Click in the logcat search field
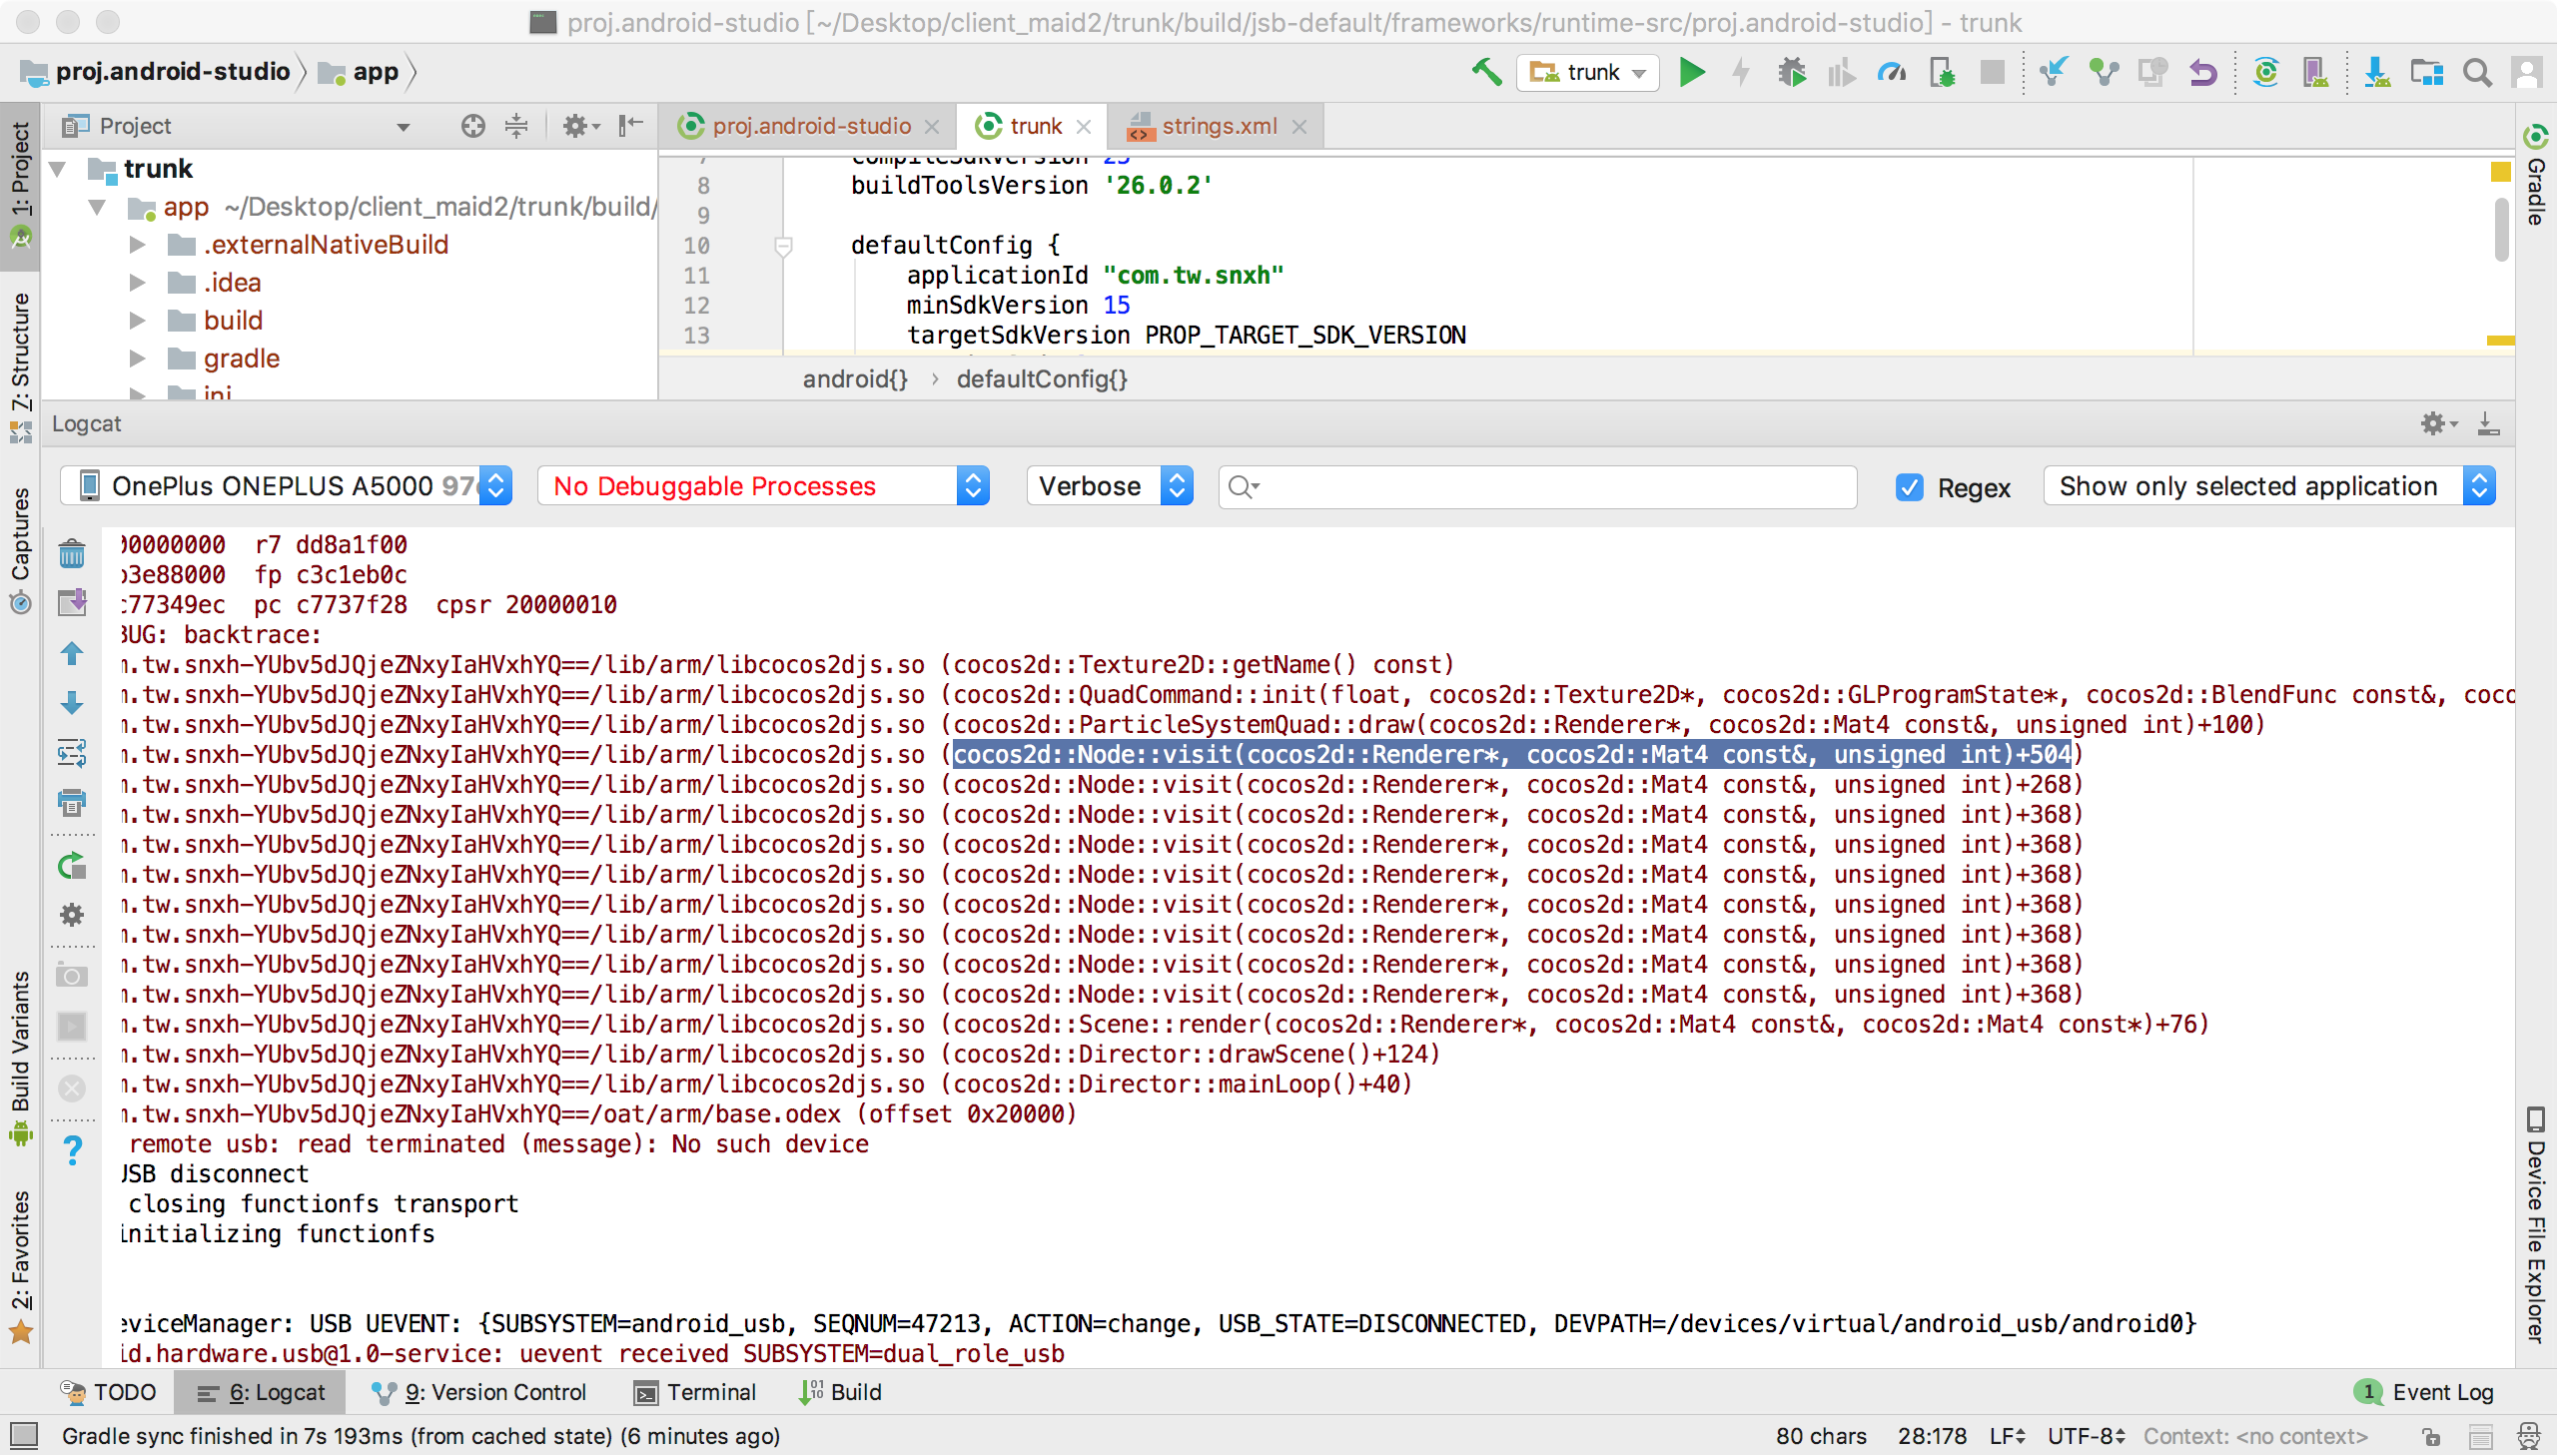This screenshot has height=1456, width=2557. coord(1550,486)
